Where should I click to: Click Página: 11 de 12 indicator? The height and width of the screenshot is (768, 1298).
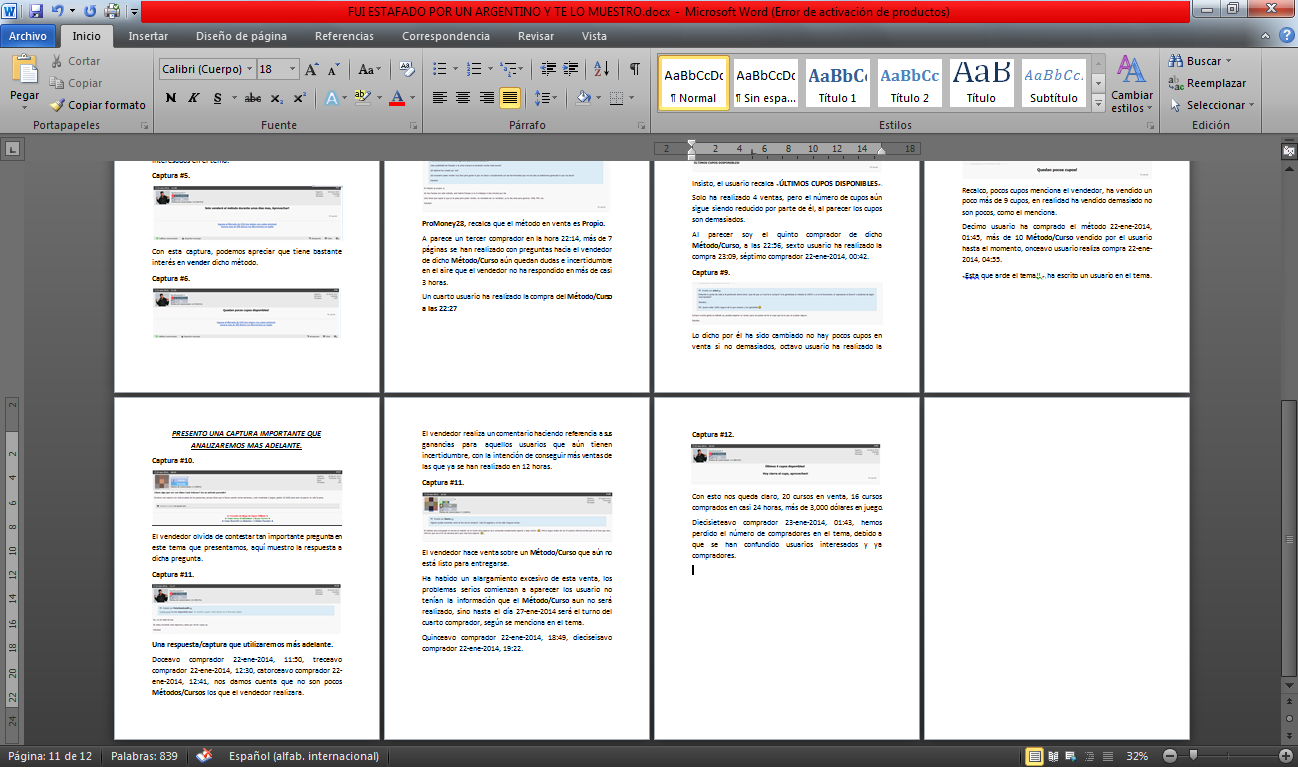50,756
